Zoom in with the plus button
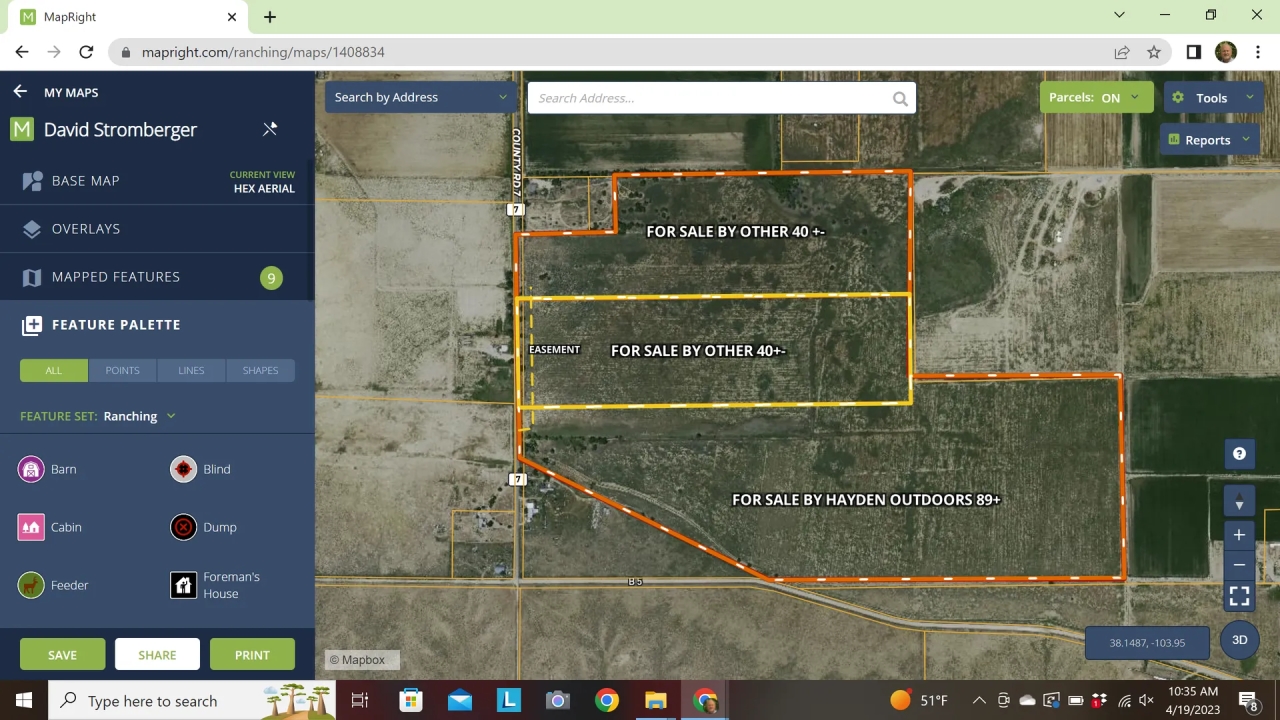This screenshot has height=720, width=1280. [x=1239, y=535]
